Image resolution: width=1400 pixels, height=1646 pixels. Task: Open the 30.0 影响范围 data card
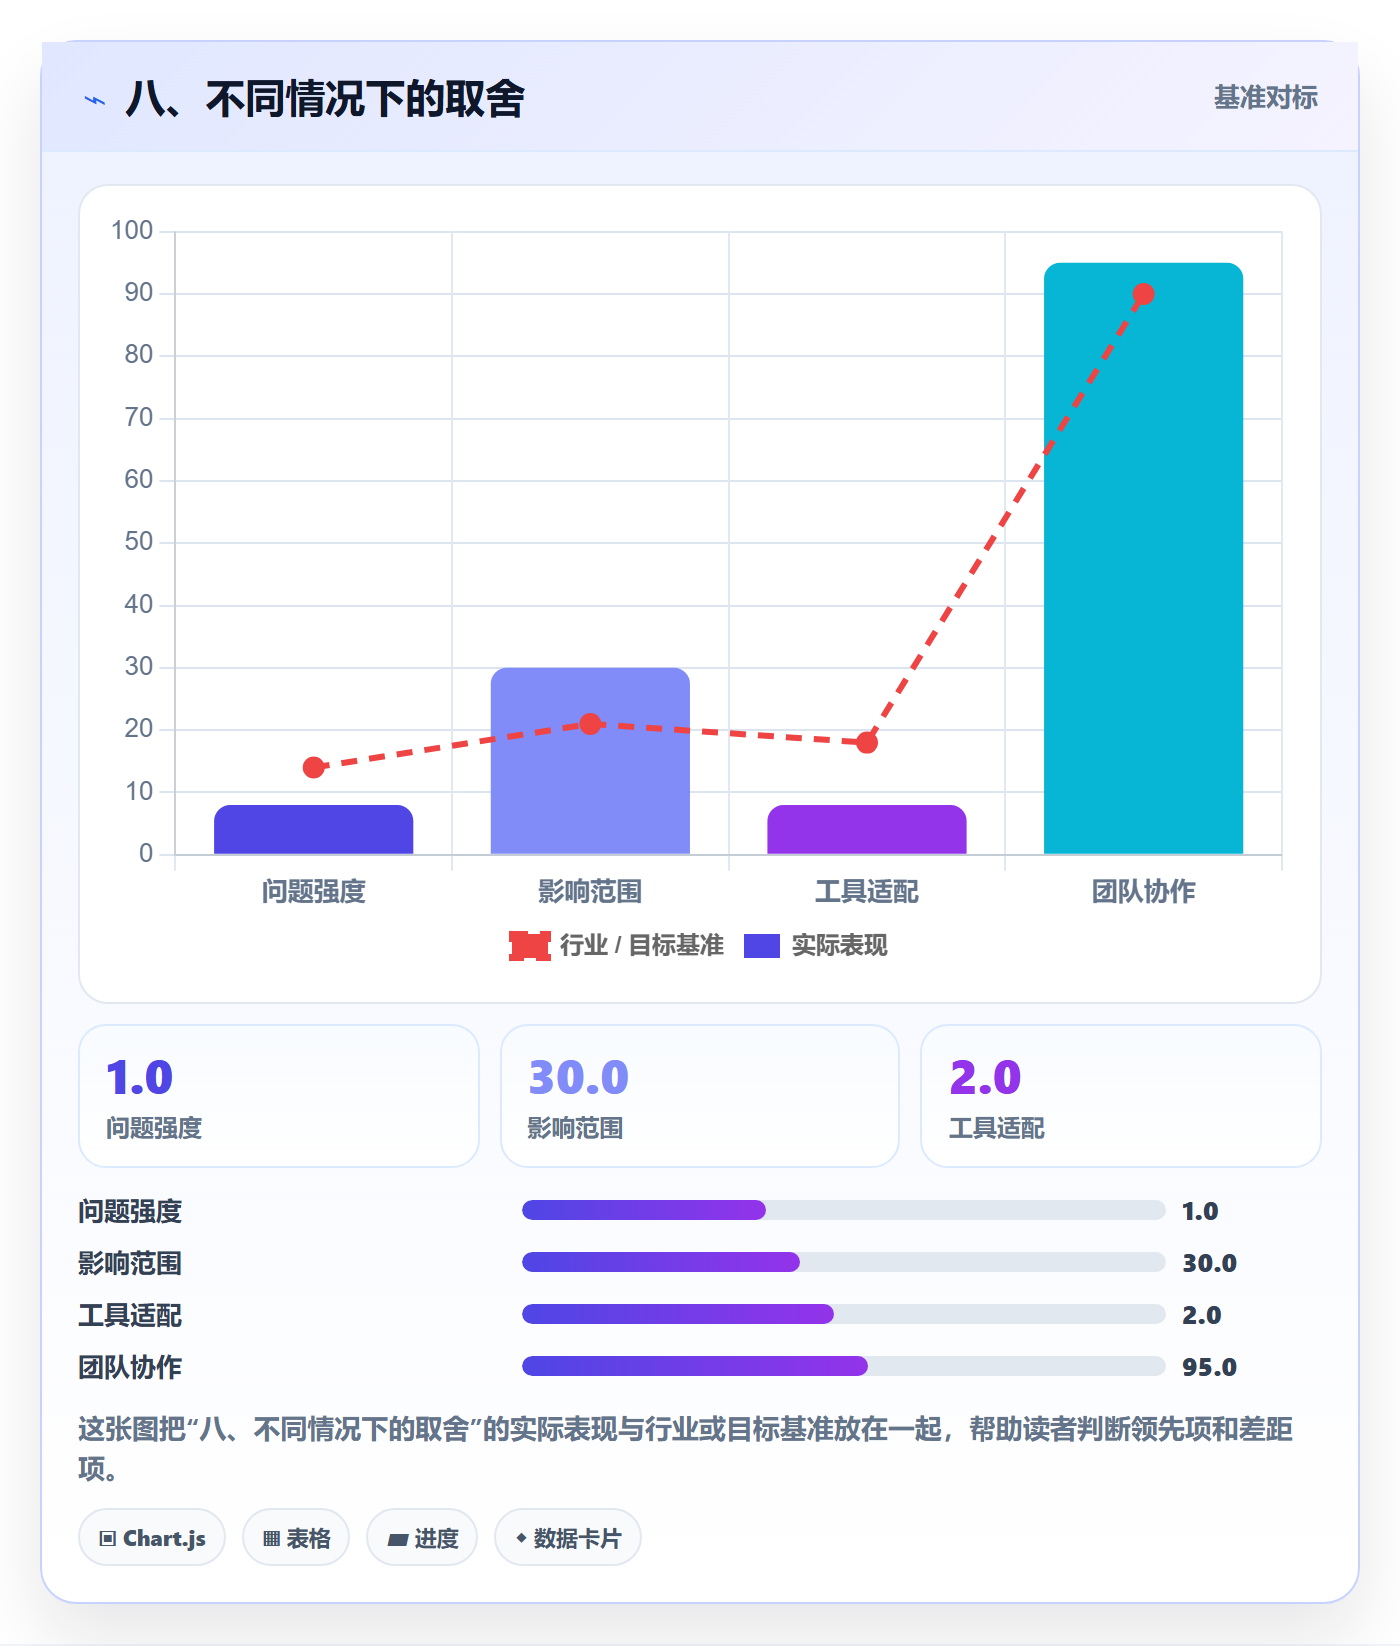pos(700,1096)
